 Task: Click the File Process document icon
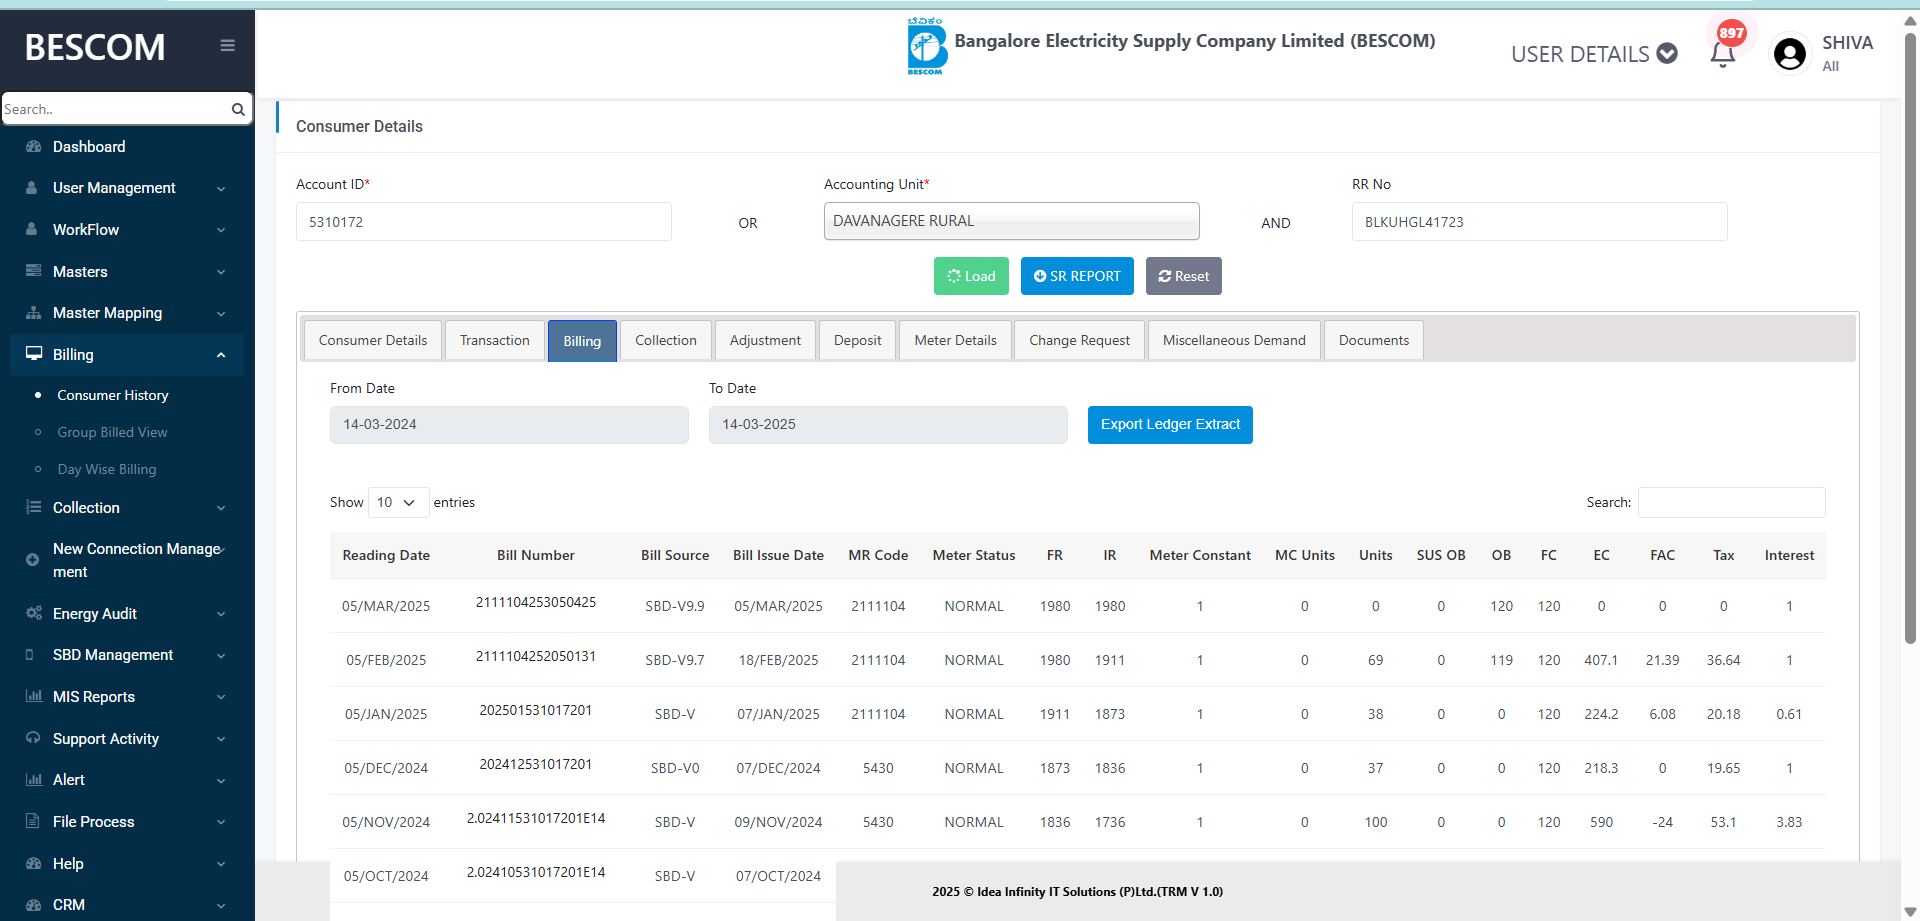pos(32,821)
